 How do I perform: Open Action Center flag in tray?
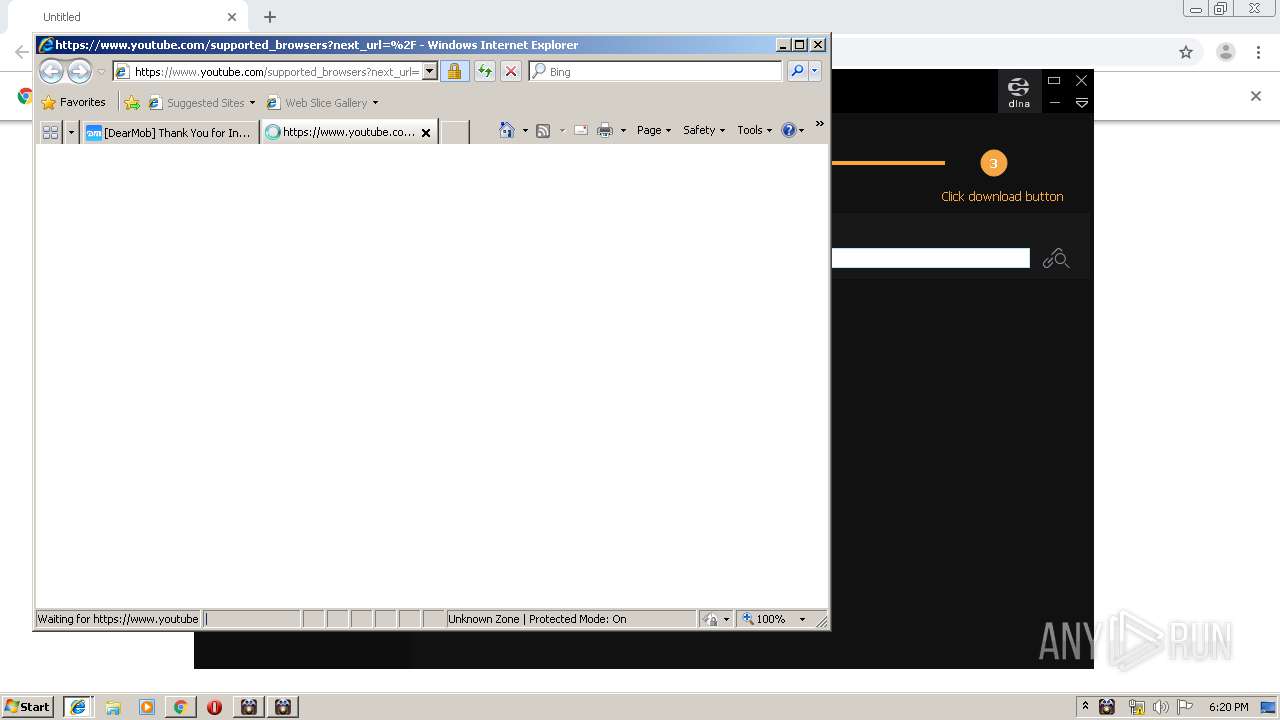1185,707
